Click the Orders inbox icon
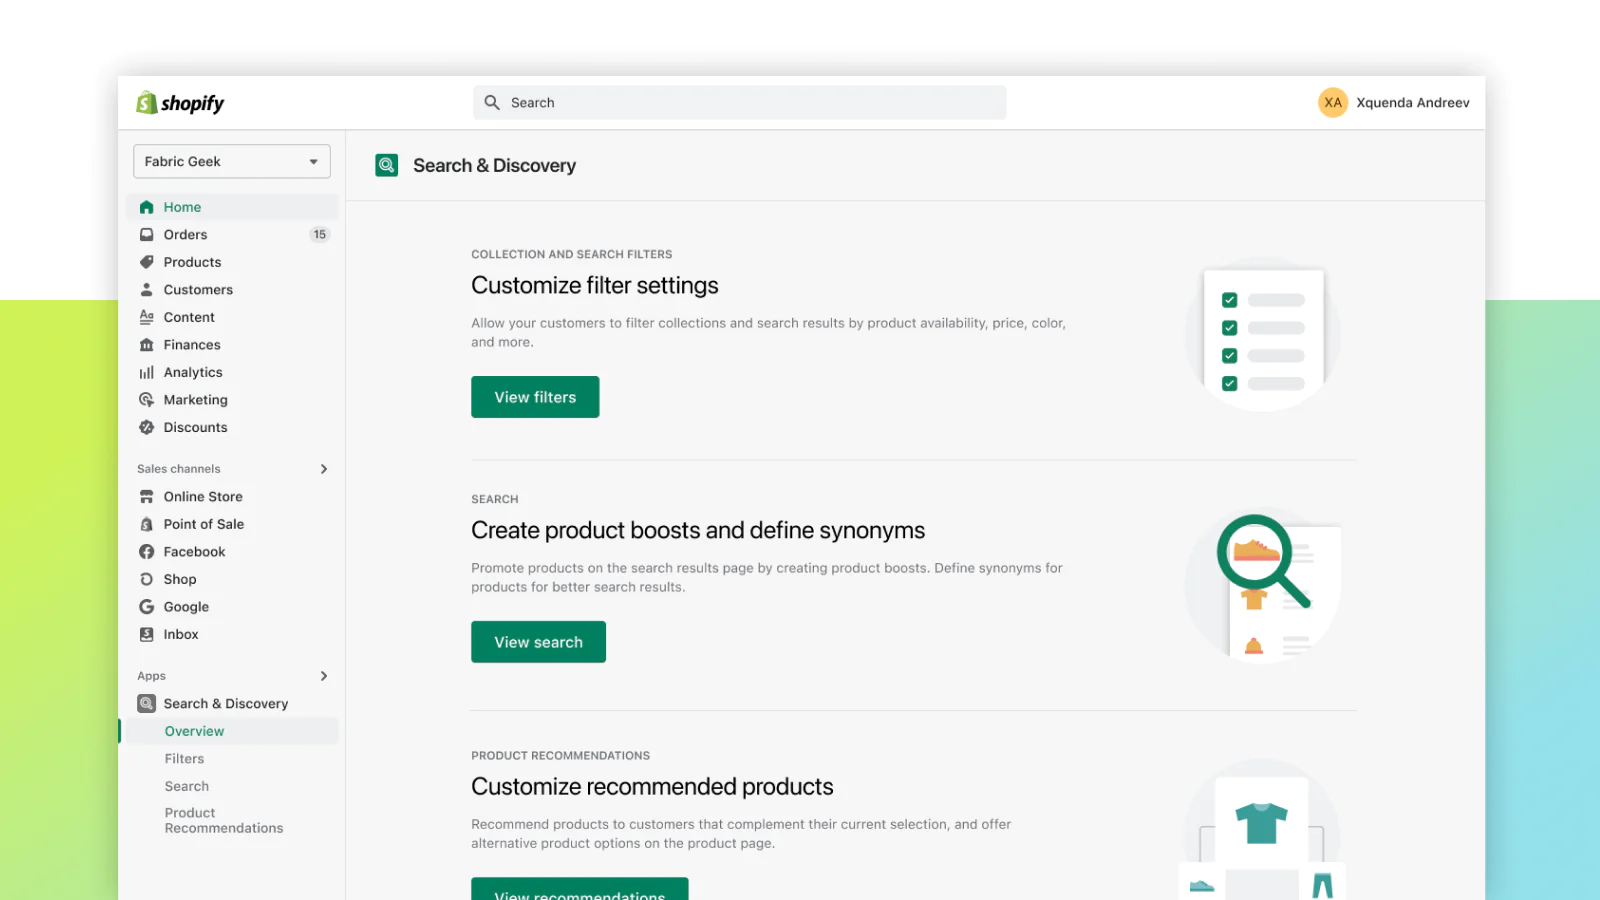Image resolution: width=1600 pixels, height=900 pixels. 147,234
